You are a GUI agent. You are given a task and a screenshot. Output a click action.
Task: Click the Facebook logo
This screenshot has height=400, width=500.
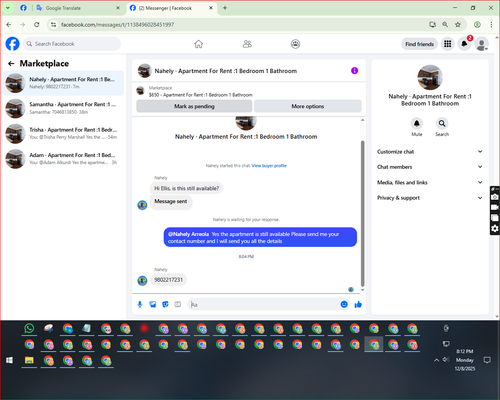coord(13,44)
